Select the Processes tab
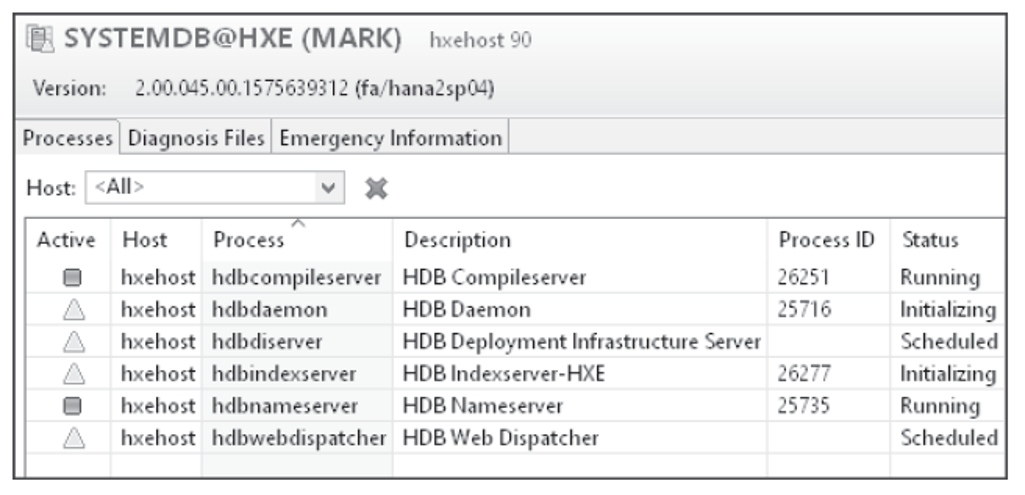Image resolution: width=1025 pixels, height=495 pixels. tap(67, 138)
